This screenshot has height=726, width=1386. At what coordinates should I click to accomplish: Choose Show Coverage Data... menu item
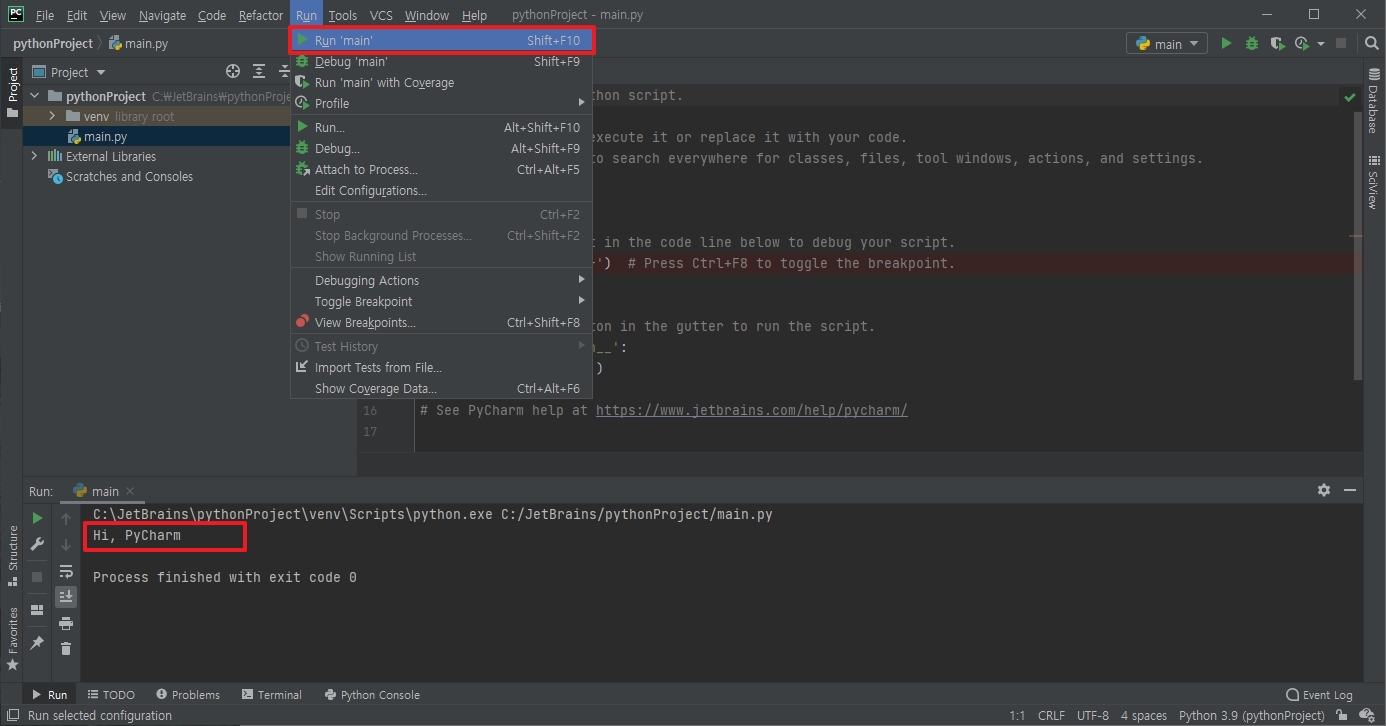[x=441, y=388]
